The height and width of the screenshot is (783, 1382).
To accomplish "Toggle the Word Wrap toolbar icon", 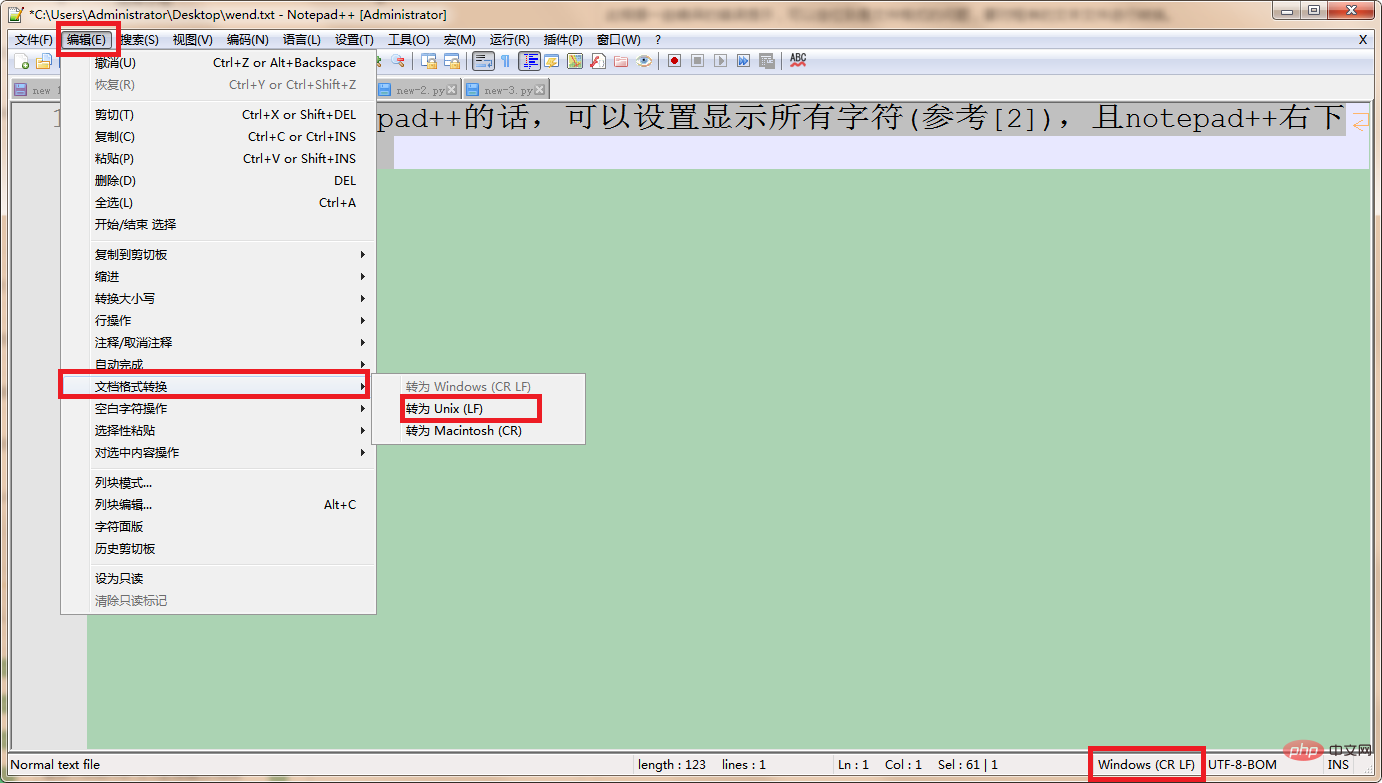I will click(x=483, y=61).
